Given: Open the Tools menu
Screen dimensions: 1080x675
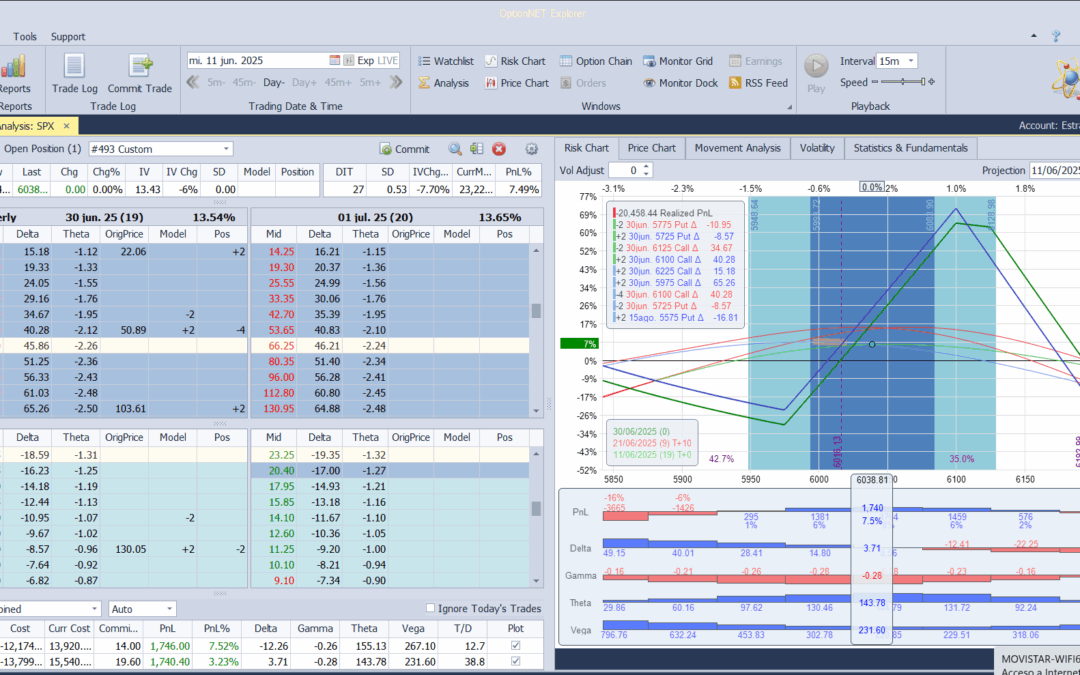Looking at the screenshot, I should pyautogui.click(x=25, y=37).
